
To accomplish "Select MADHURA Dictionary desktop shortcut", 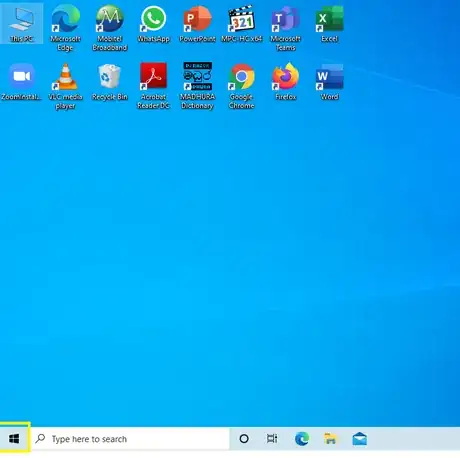I will pos(198,86).
